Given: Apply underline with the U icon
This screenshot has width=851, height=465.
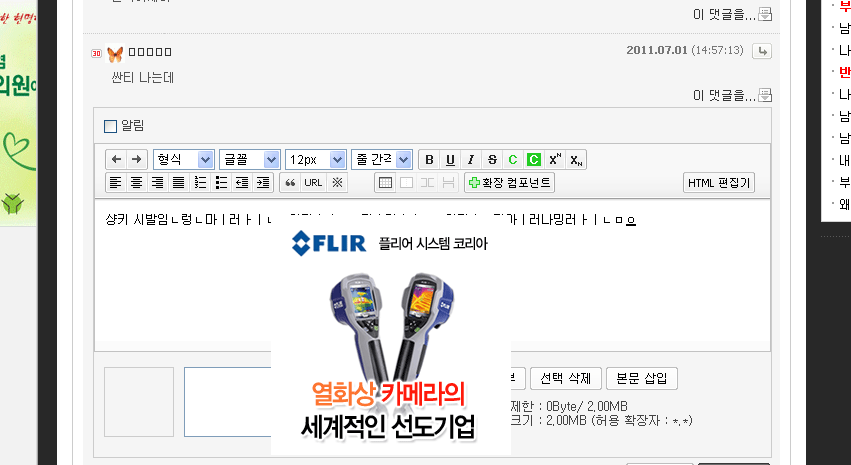Looking at the screenshot, I should click(450, 160).
